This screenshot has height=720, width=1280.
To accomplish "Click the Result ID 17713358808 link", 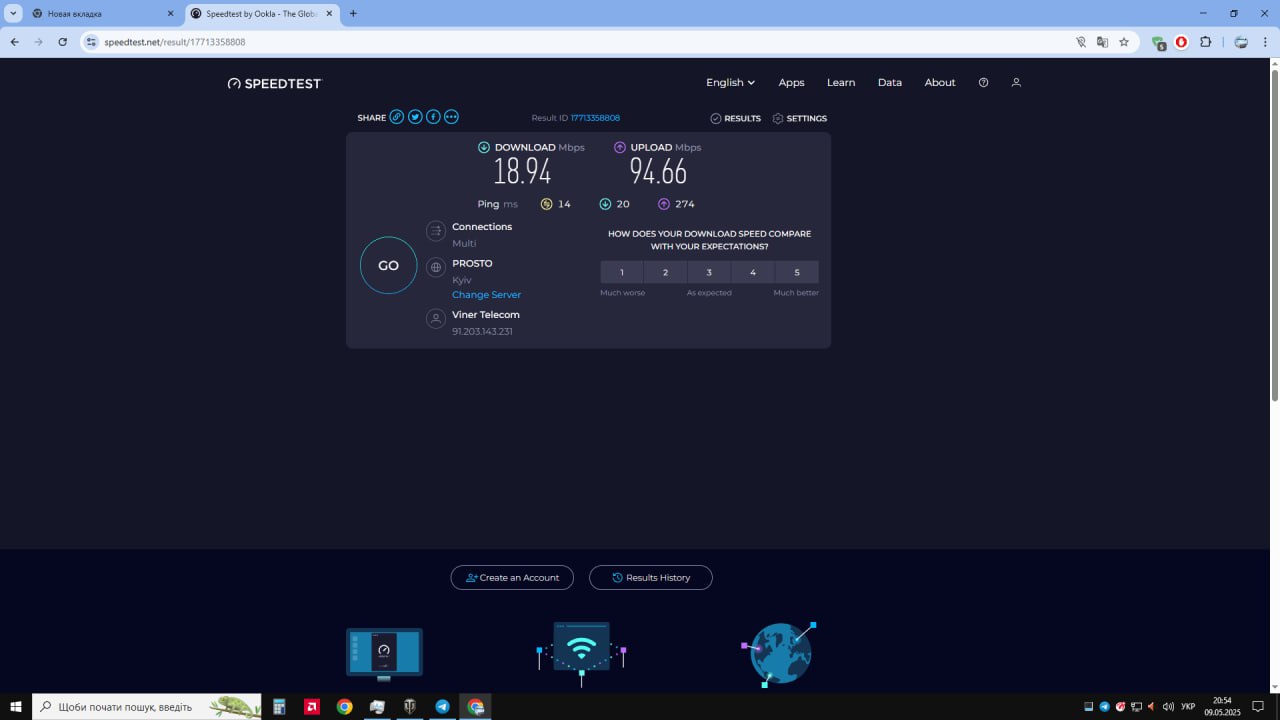I will [595, 118].
